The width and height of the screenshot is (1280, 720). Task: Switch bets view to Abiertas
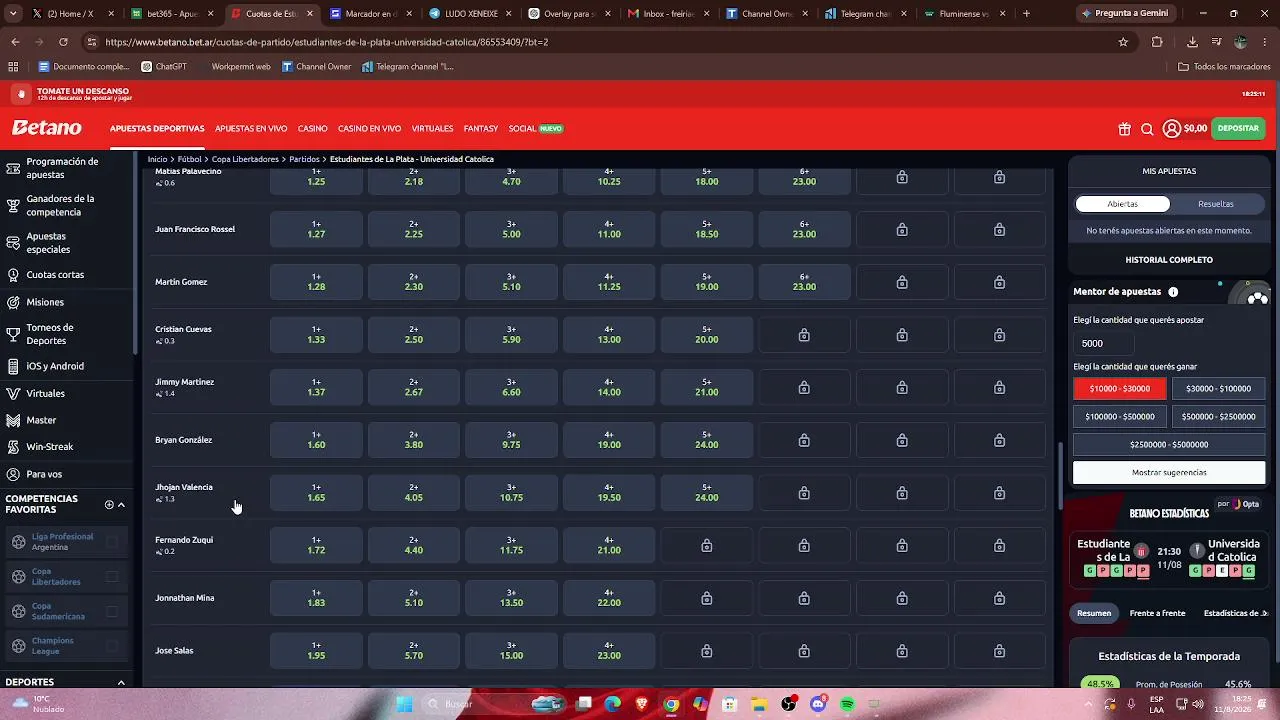(1122, 204)
